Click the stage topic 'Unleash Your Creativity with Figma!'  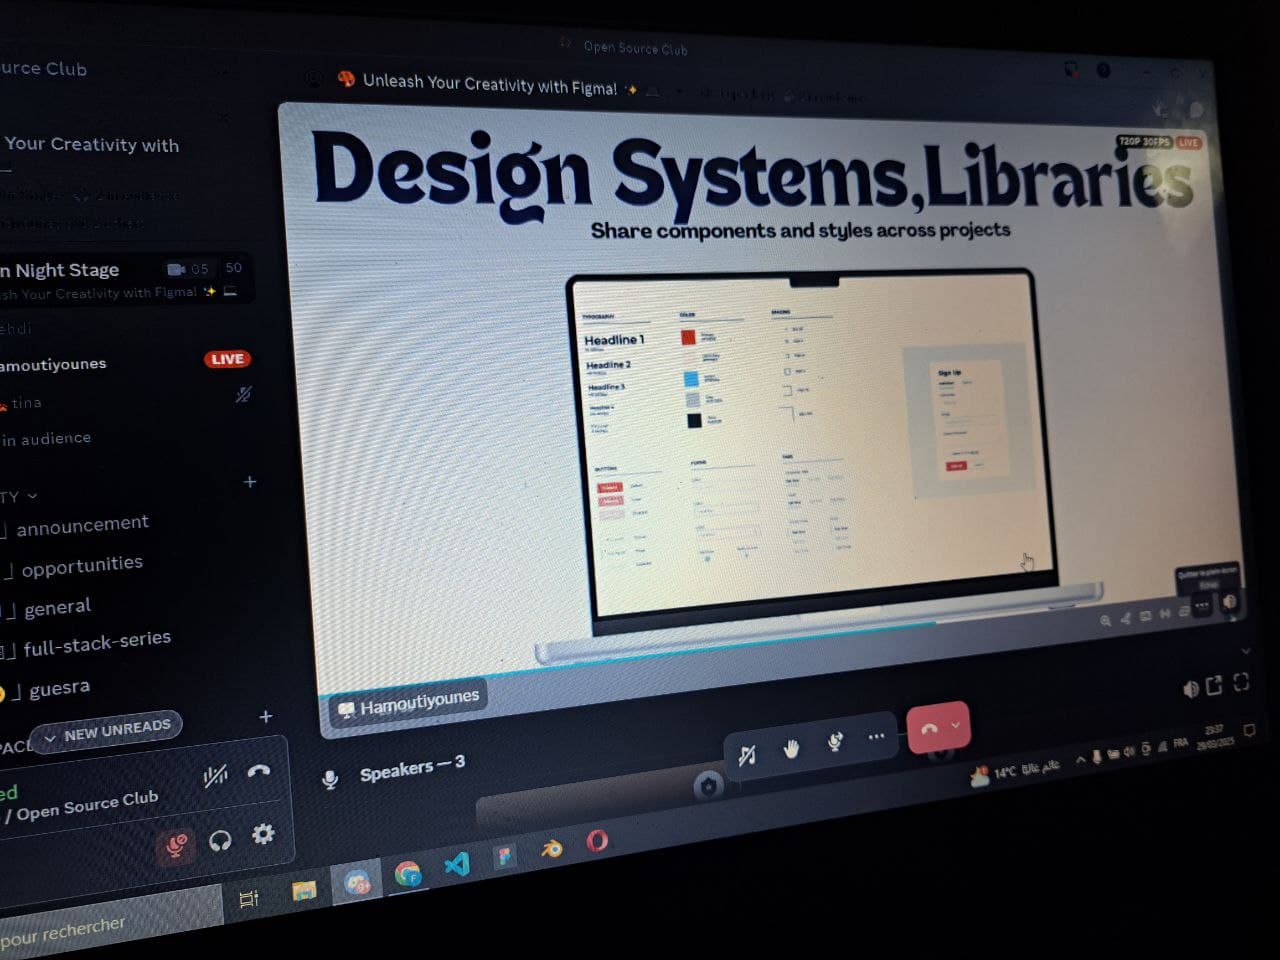pyautogui.click(x=490, y=84)
